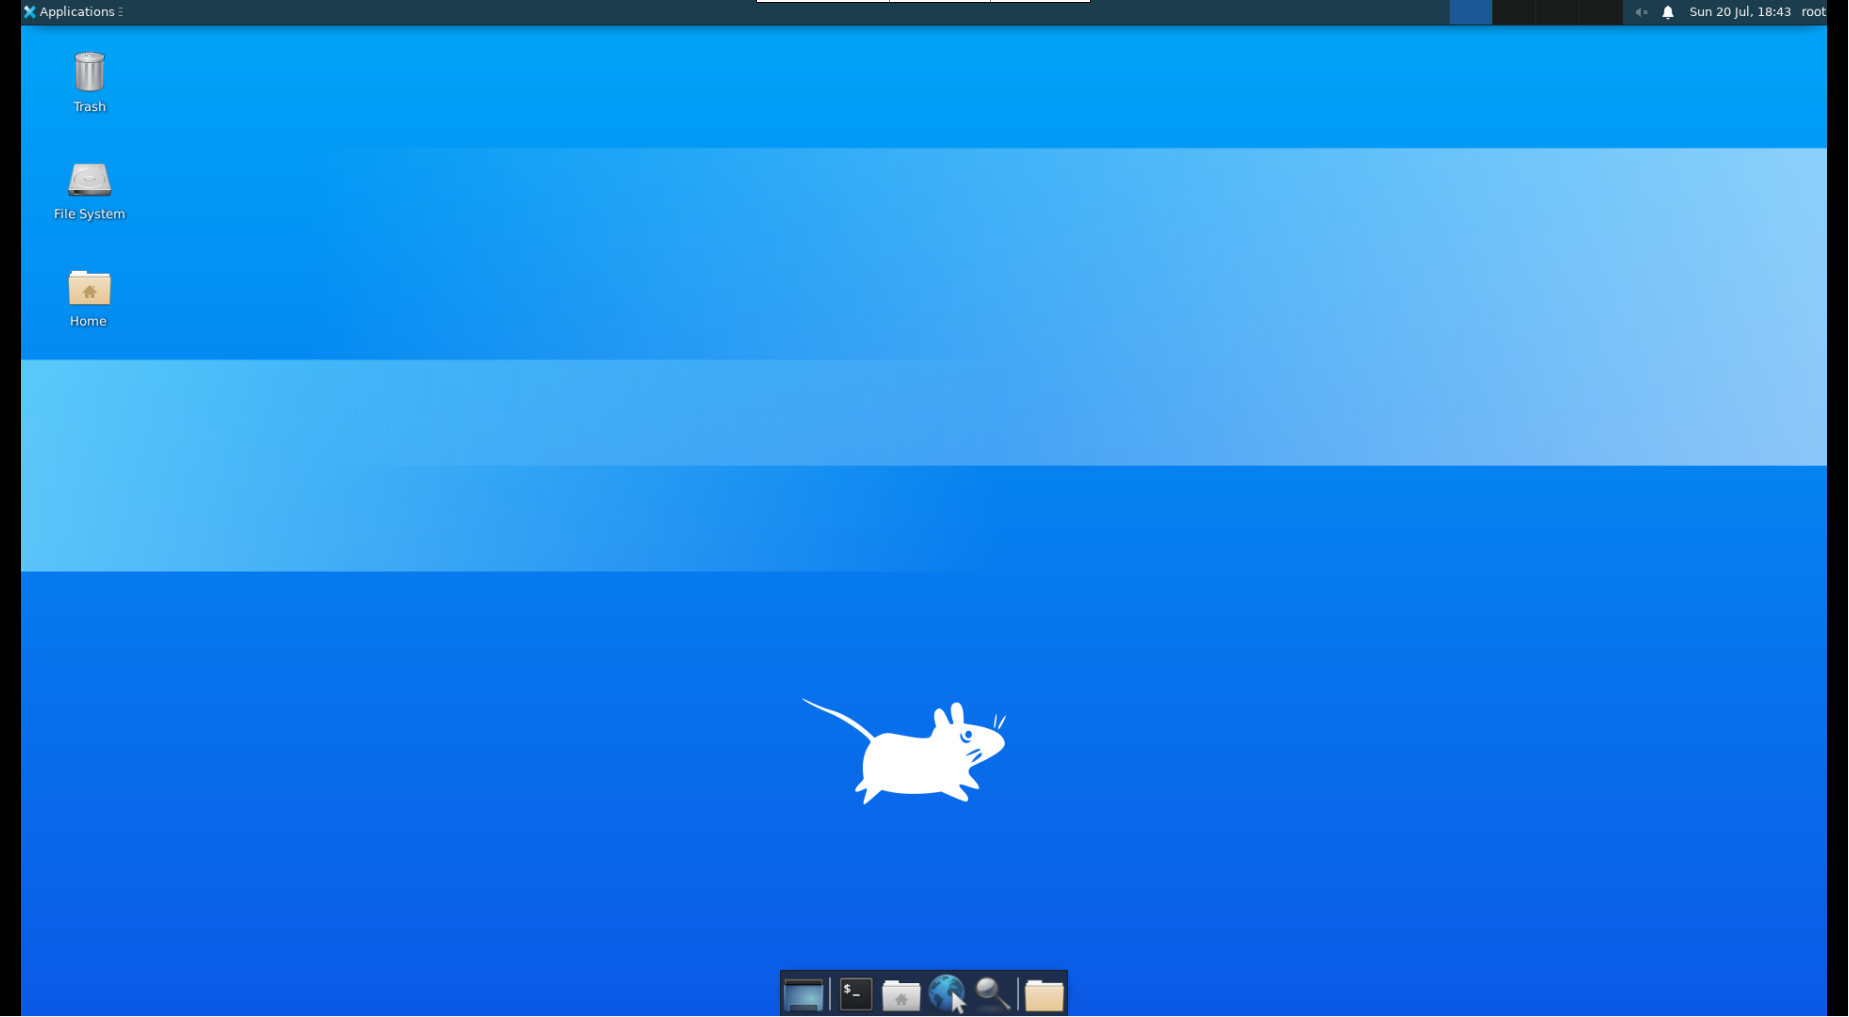Image resolution: width=1849 pixels, height=1017 pixels.
Task: Open Application Finder via the magnifier dock icon
Action: point(990,994)
